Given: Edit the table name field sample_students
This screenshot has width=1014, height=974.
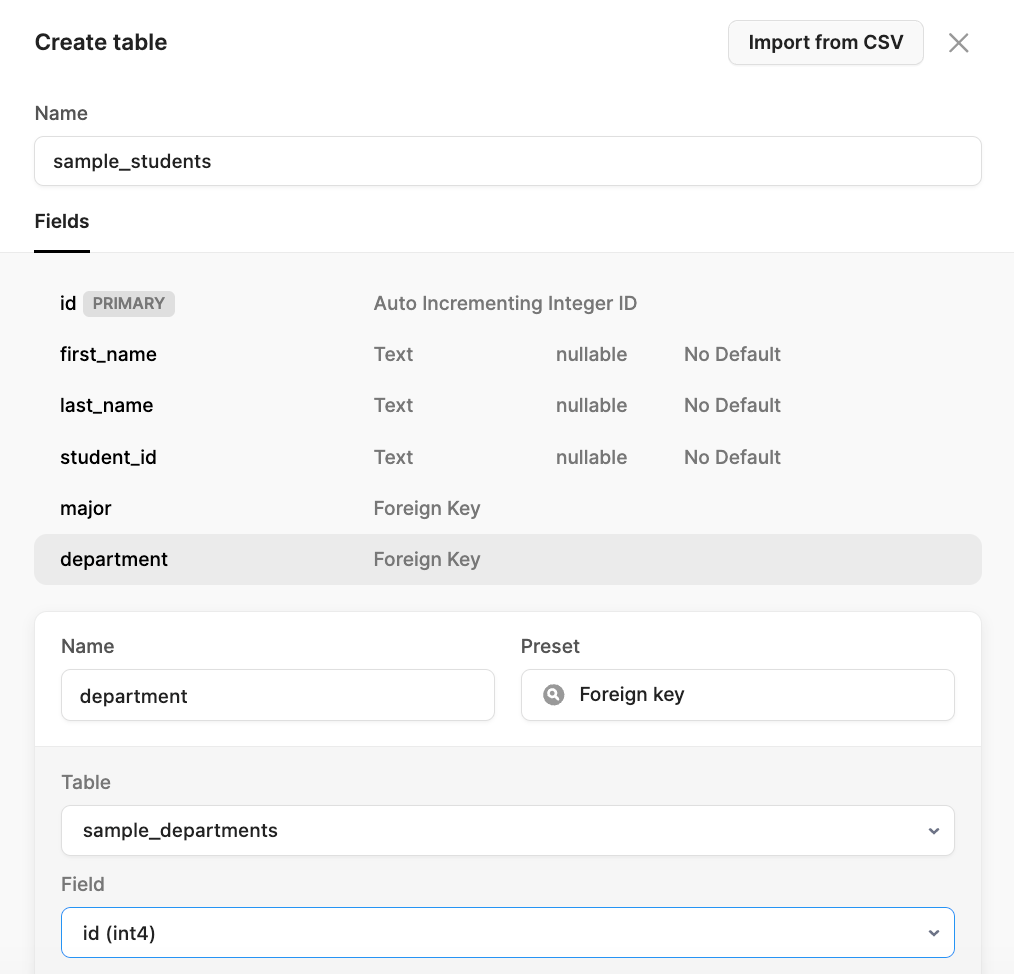Looking at the screenshot, I should point(508,161).
